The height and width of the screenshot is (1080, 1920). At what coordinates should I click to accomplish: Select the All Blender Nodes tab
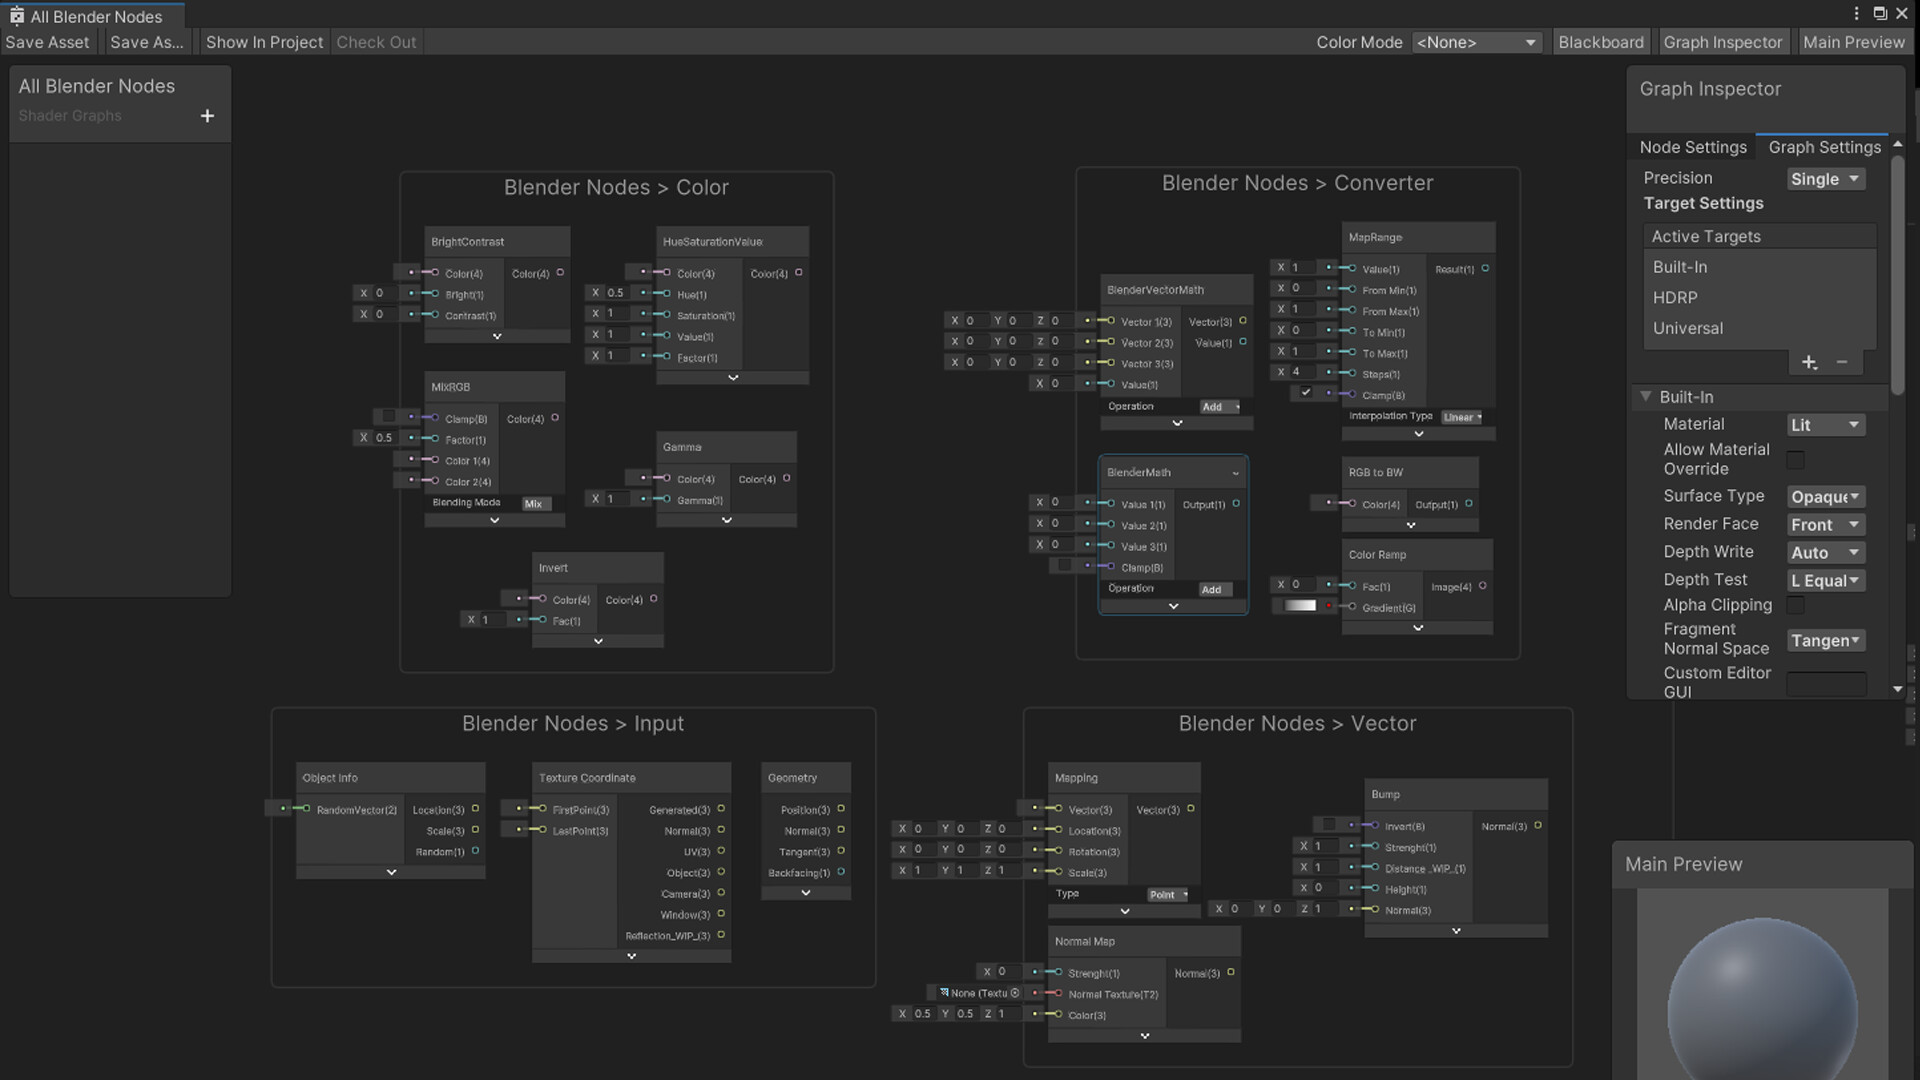point(95,16)
